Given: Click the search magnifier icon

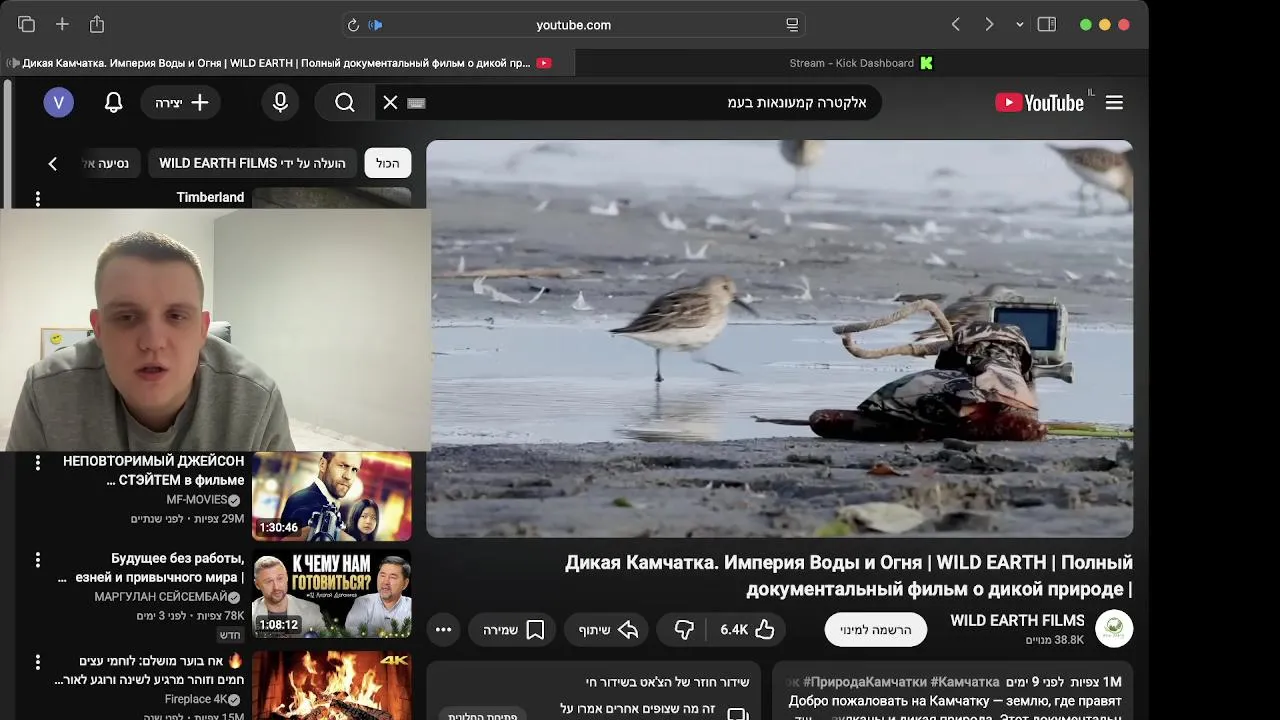Looking at the screenshot, I should tap(344, 102).
